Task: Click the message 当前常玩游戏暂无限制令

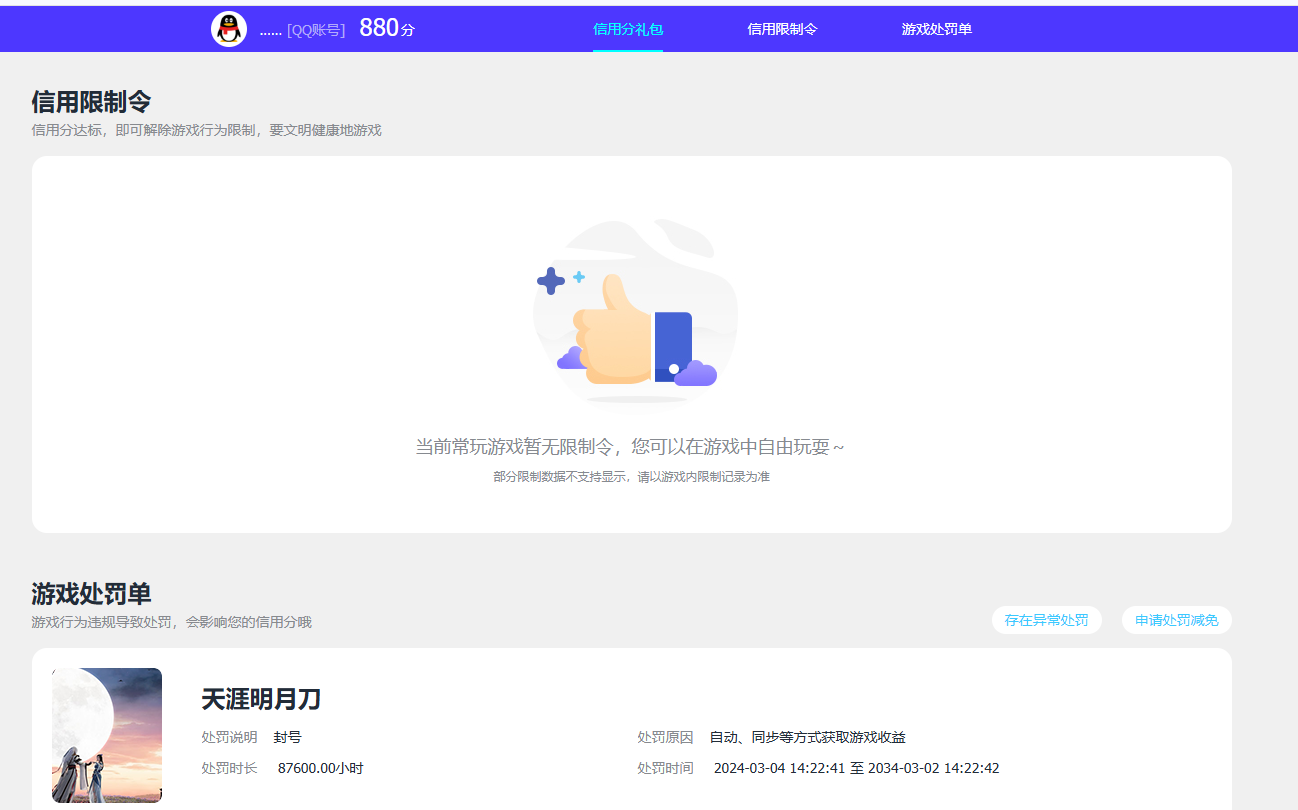Action: [x=630, y=447]
